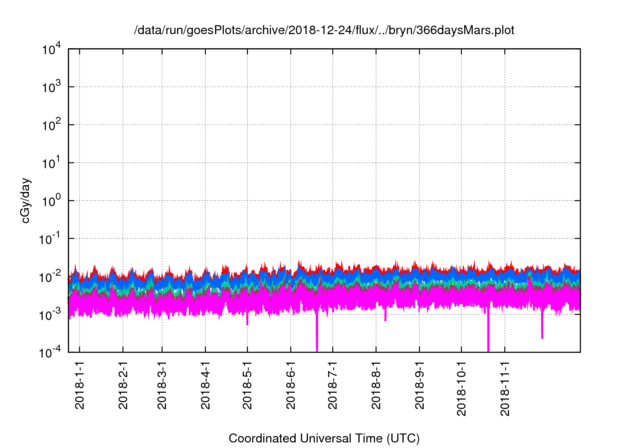The image size is (640, 448).
Task: Click the magenta spike after 2018-11-1
Action: point(542,328)
